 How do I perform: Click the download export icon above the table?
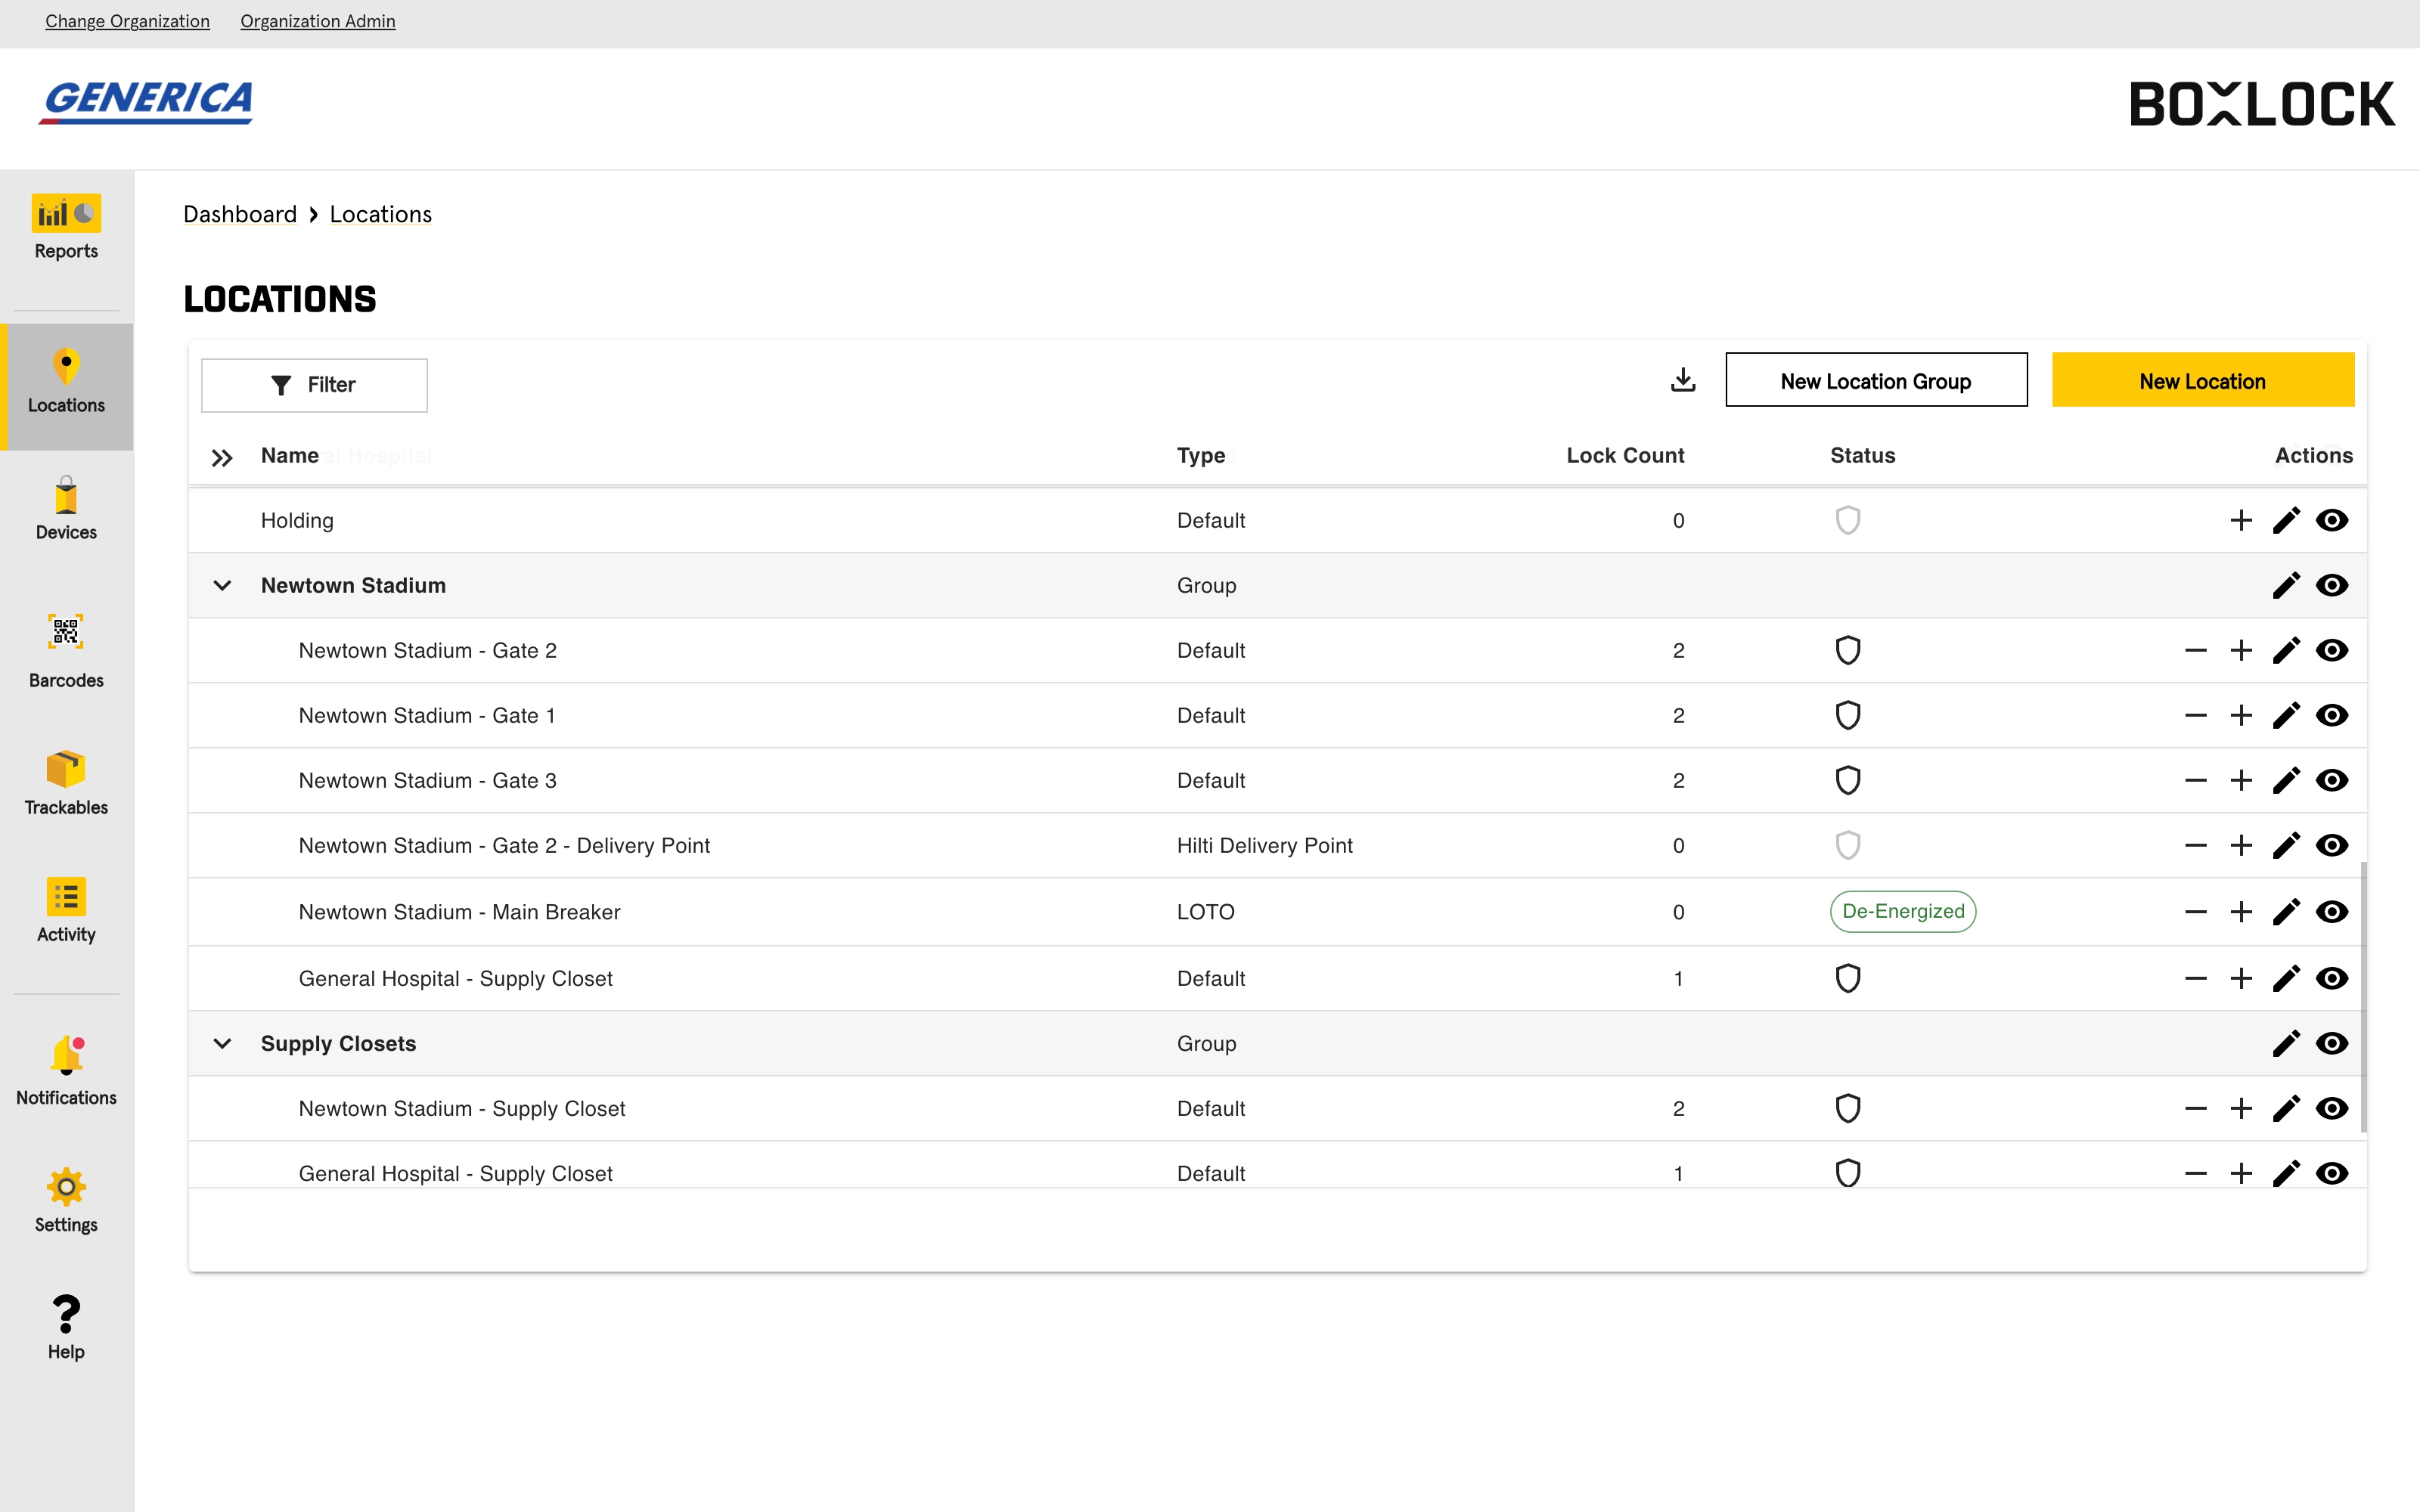(1682, 380)
